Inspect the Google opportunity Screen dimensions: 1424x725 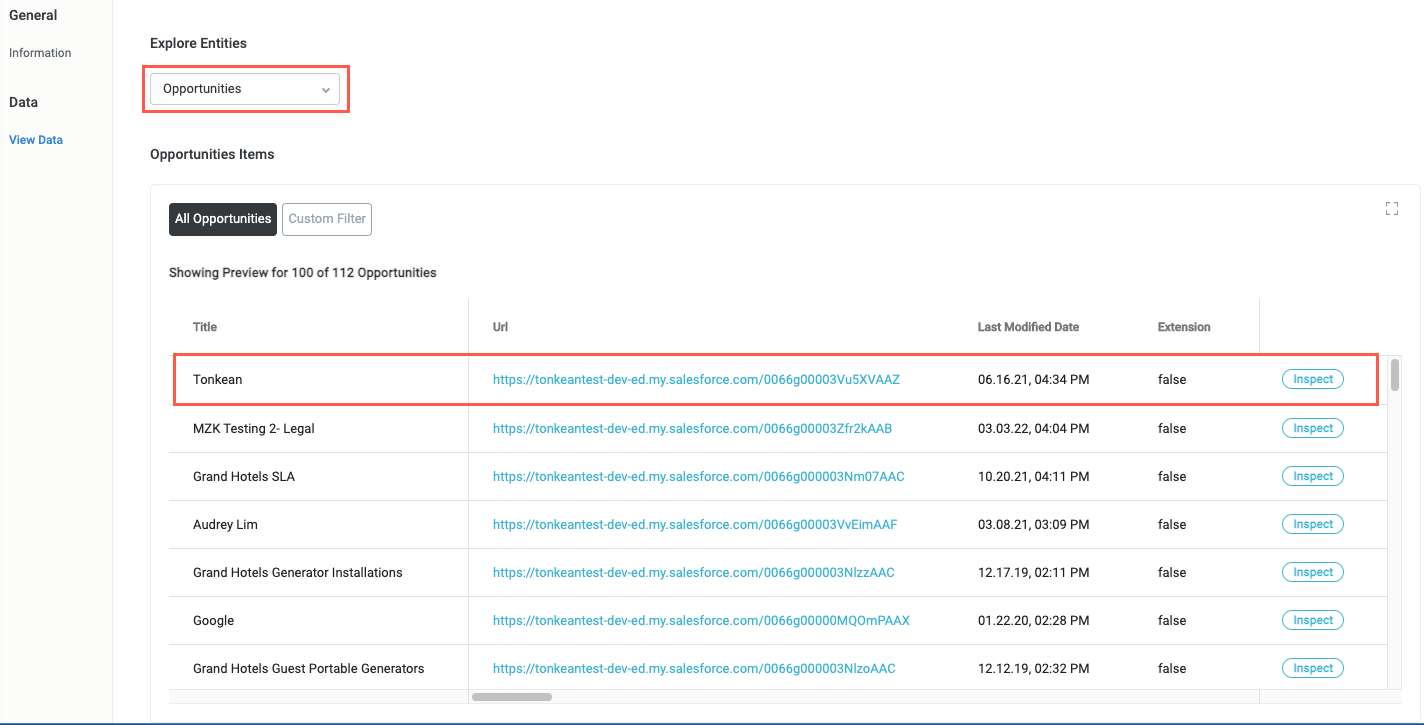click(x=1312, y=620)
